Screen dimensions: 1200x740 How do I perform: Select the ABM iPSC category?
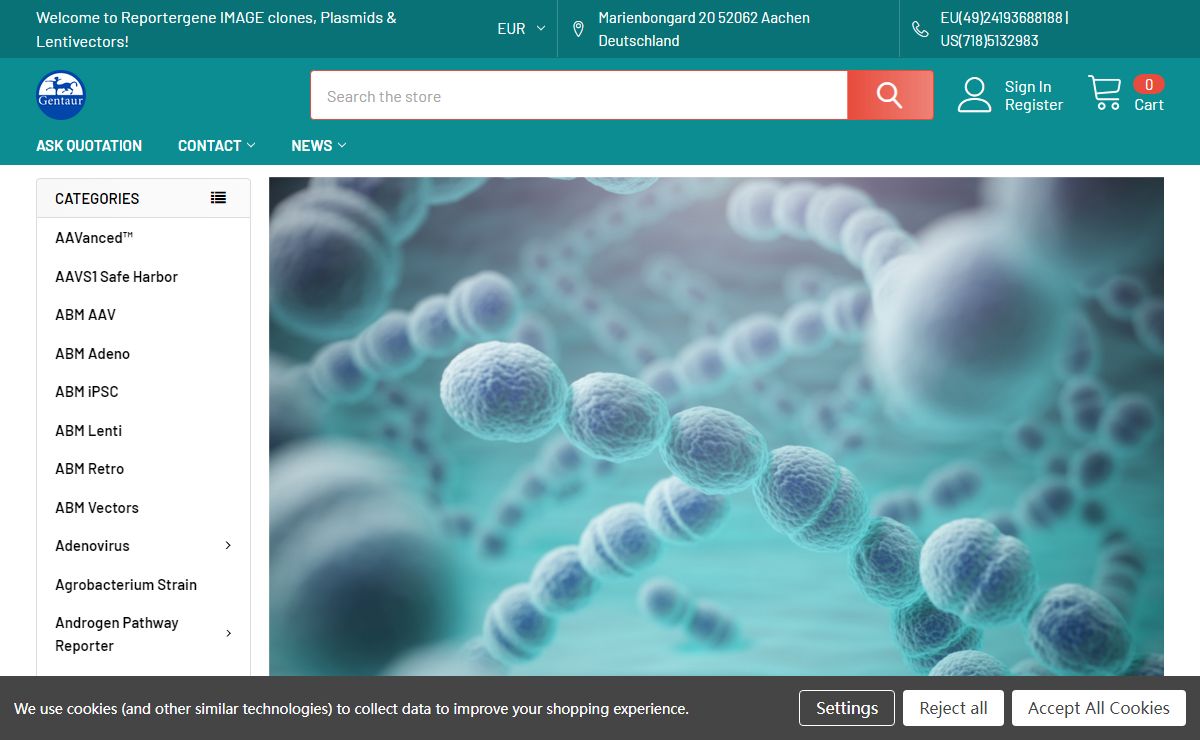(86, 392)
